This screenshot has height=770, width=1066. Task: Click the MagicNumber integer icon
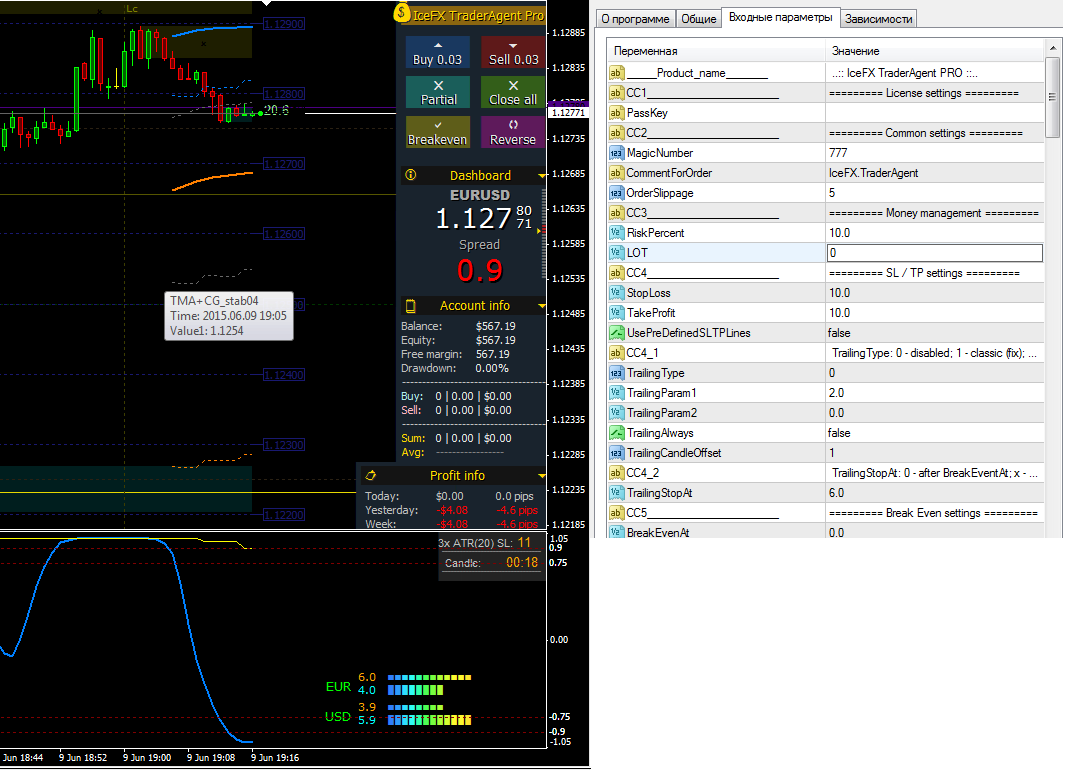click(x=616, y=153)
